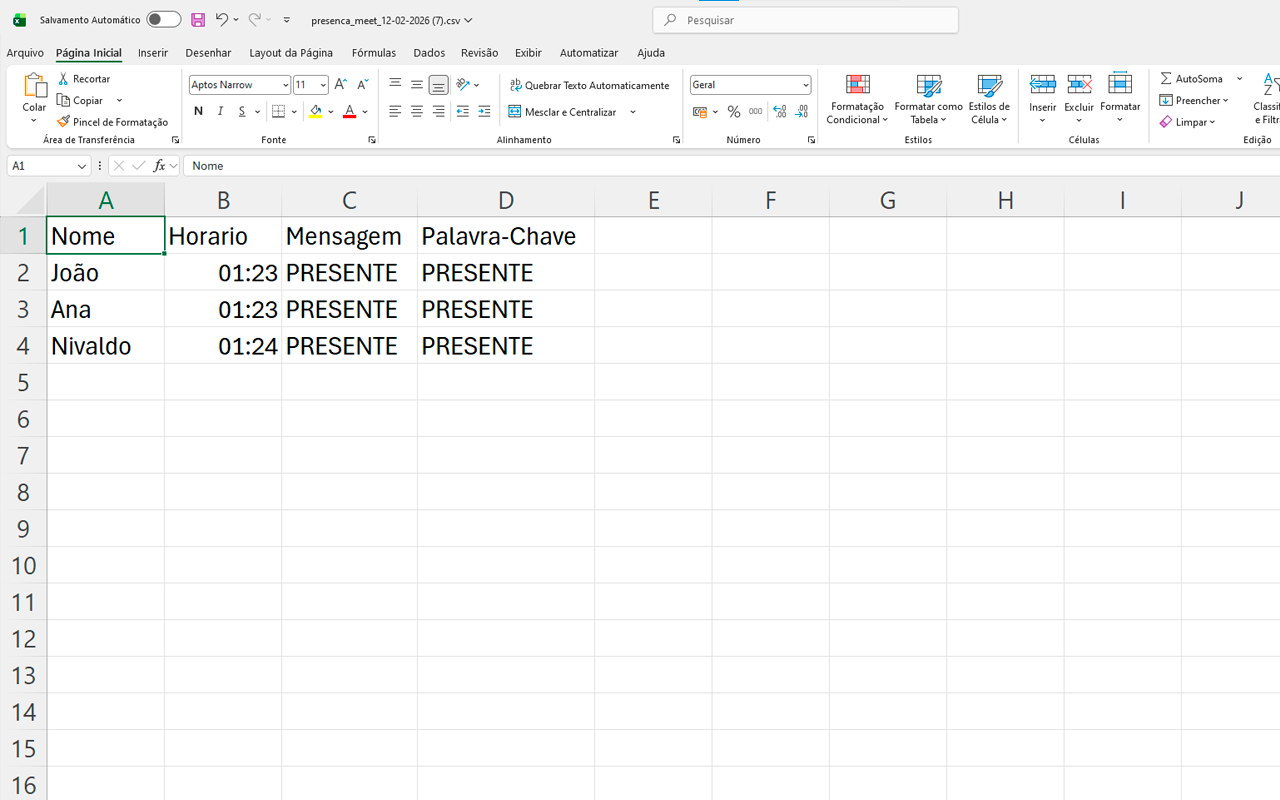Copy selection with Copiar
The height and width of the screenshot is (800, 1280).
[81, 100]
